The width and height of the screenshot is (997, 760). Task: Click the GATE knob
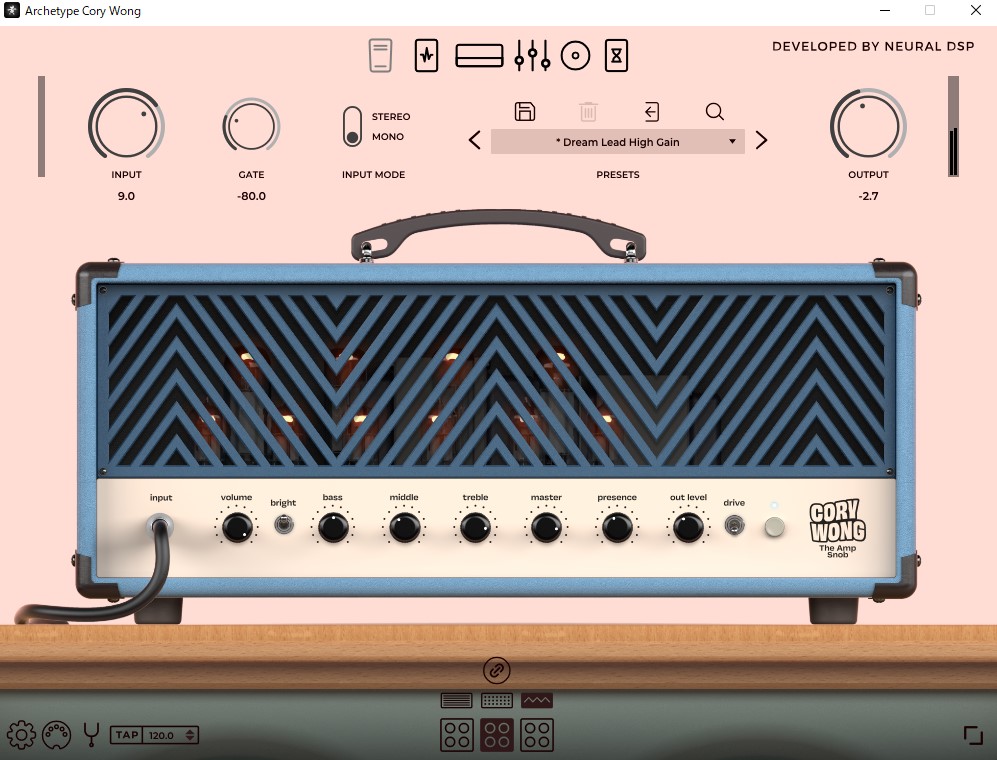(x=251, y=125)
